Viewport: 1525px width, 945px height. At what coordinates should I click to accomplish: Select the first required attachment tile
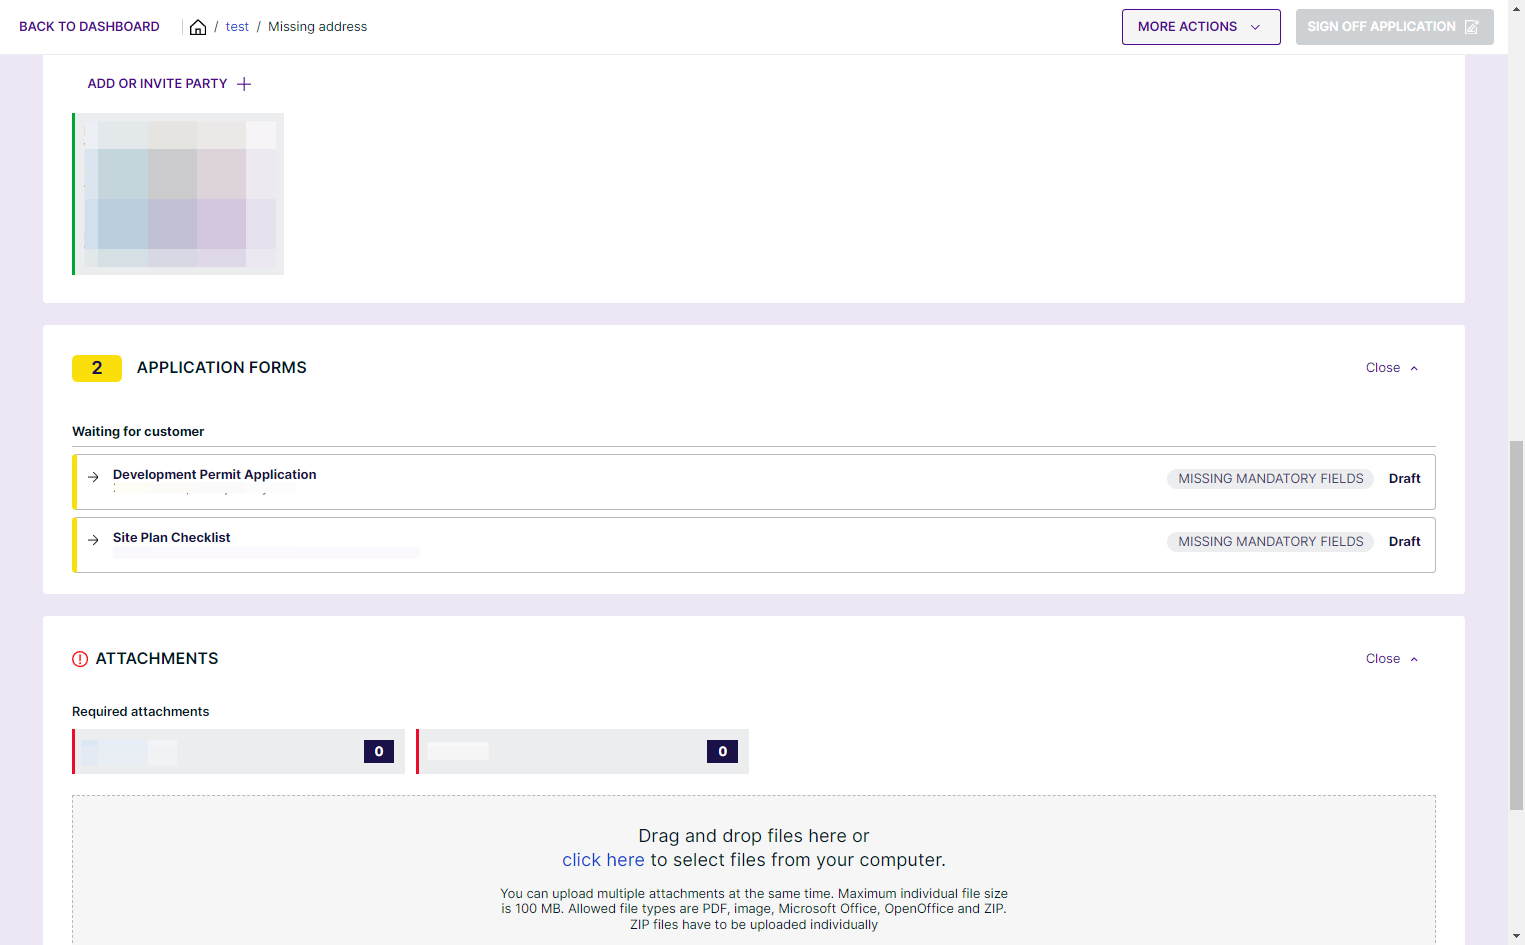coord(238,751)
